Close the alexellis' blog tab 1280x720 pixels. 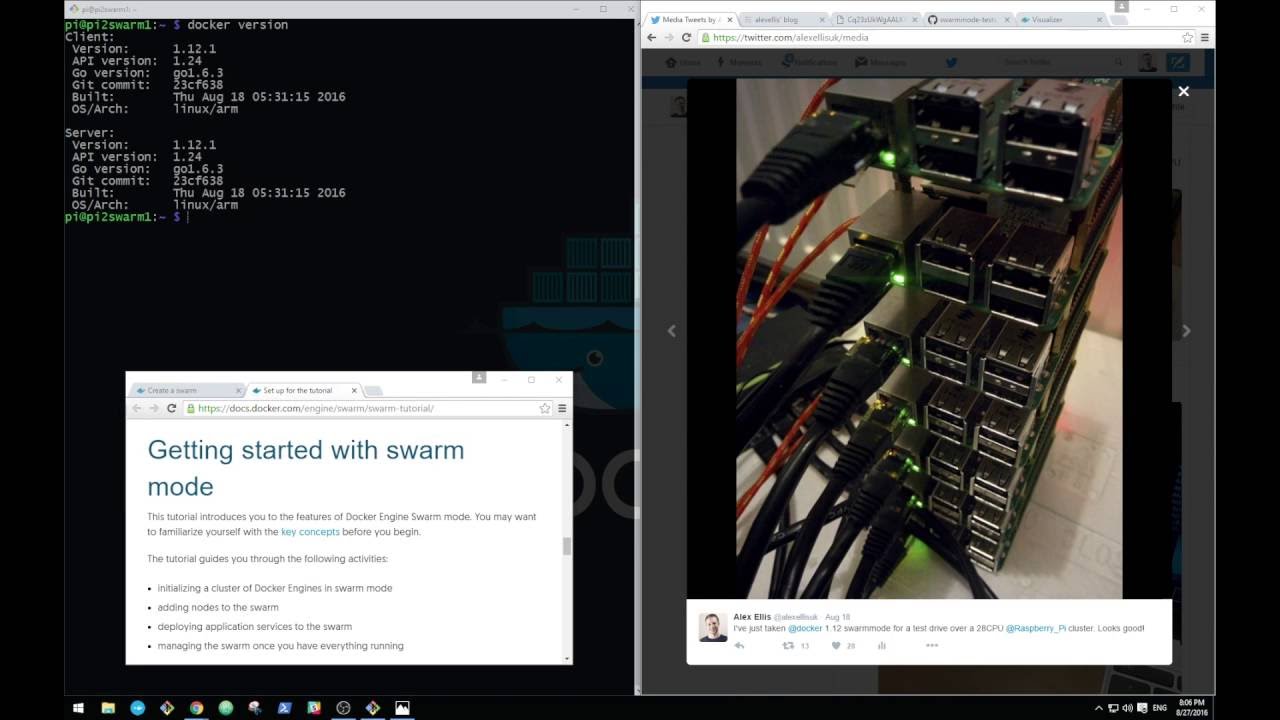point(820,19)
